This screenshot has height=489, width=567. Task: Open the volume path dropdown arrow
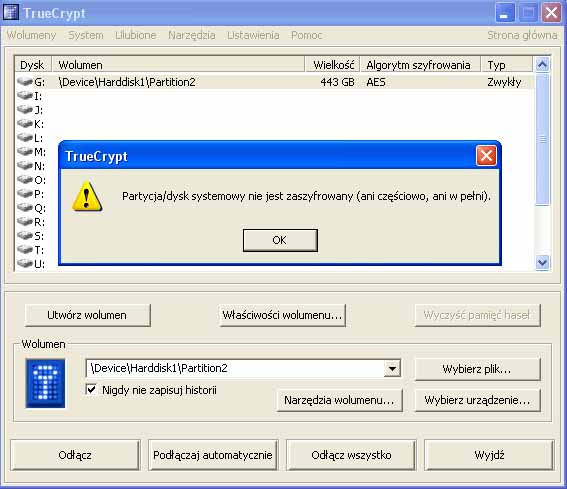[x=392, y=369]
